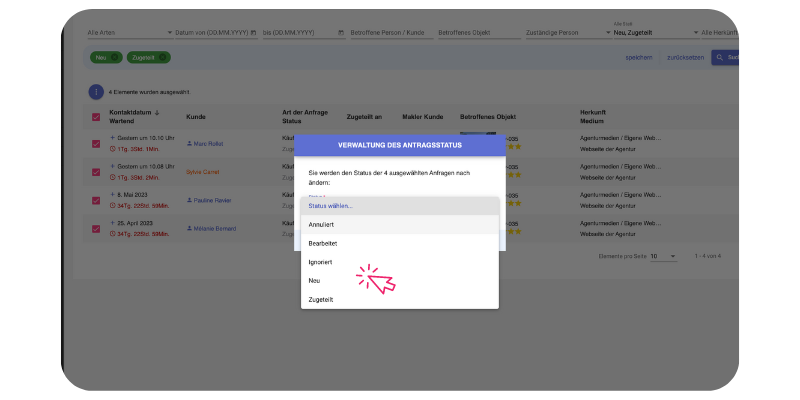Choose Bearbeitet from status list
The height and width of the screenshot is (400, 800).
click(399, 243)
